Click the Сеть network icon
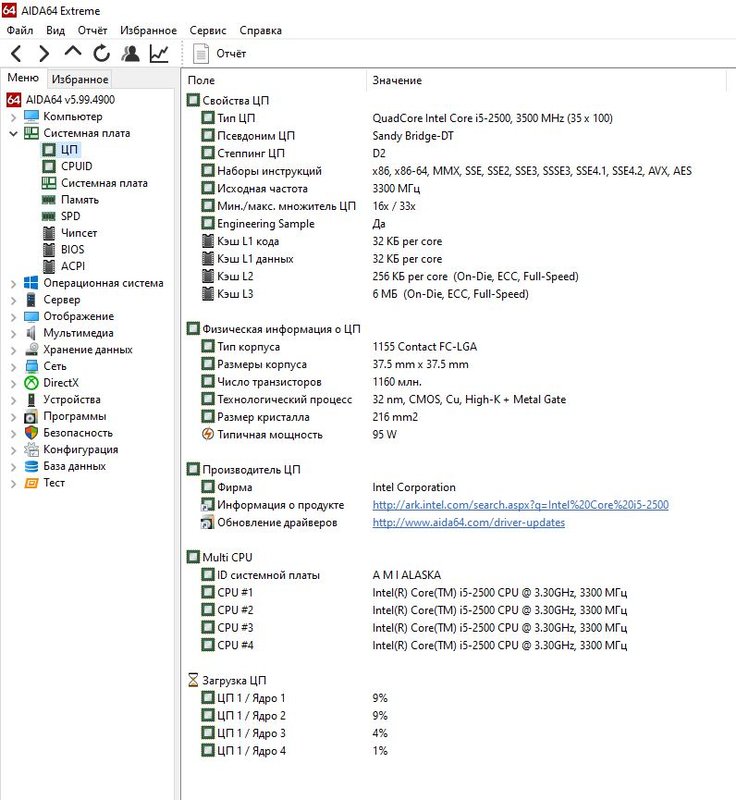The image size is (736, 800). [32, 366]
